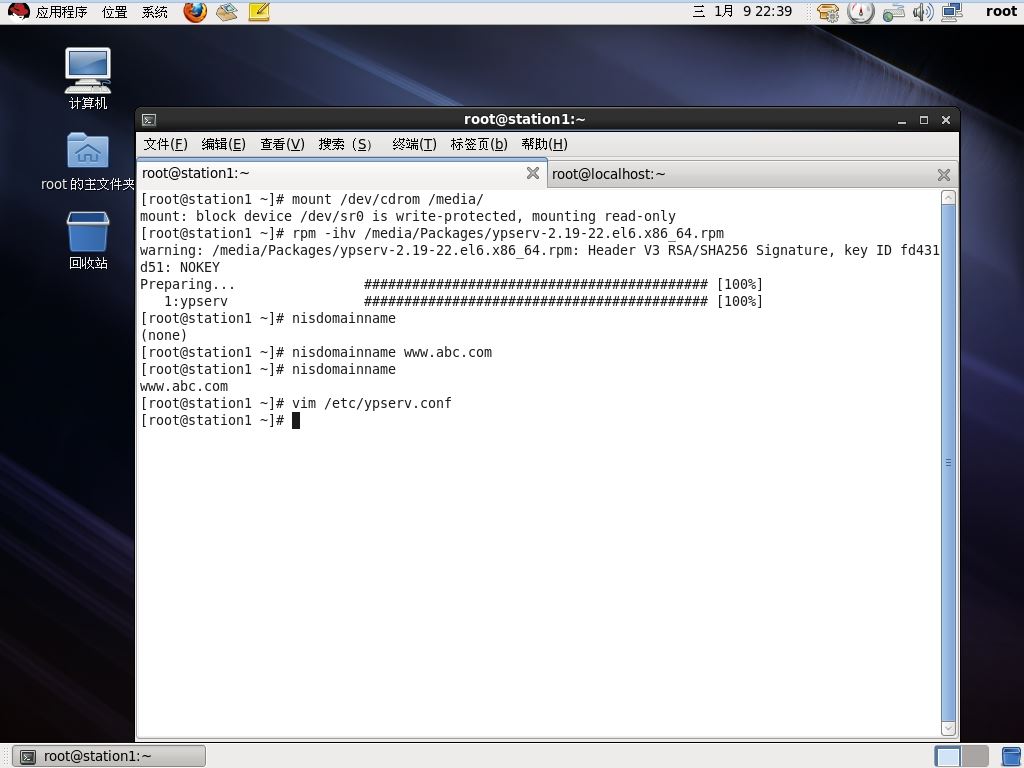The width and height of the screenshot is (1024, 768).
Task: Click the 'Preparing...' progress line
Action: (451, 284)
